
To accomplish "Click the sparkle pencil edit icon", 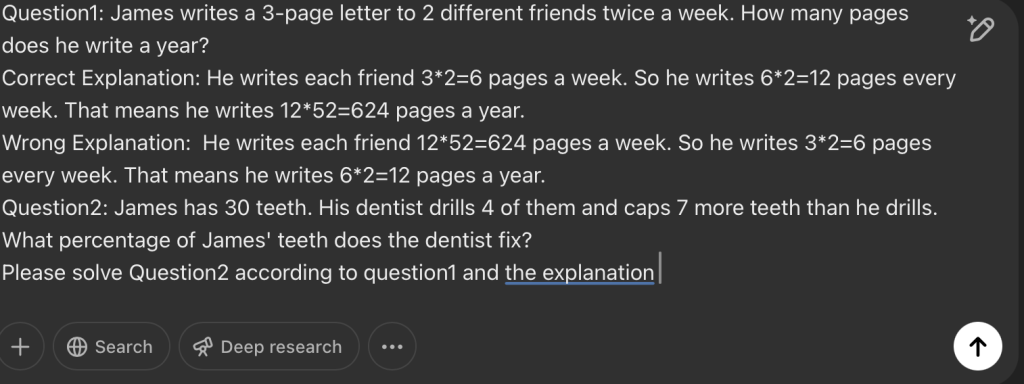I will tap(980, 29).
